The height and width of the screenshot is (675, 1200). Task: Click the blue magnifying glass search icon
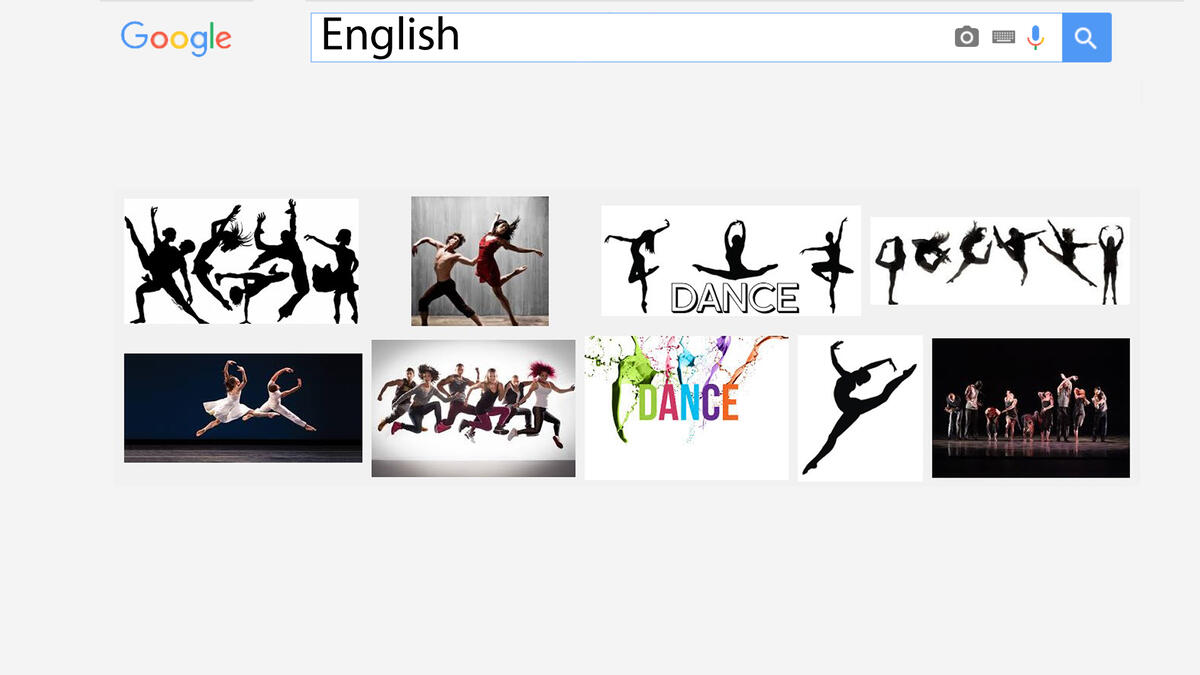click(x=1086, y=36)
